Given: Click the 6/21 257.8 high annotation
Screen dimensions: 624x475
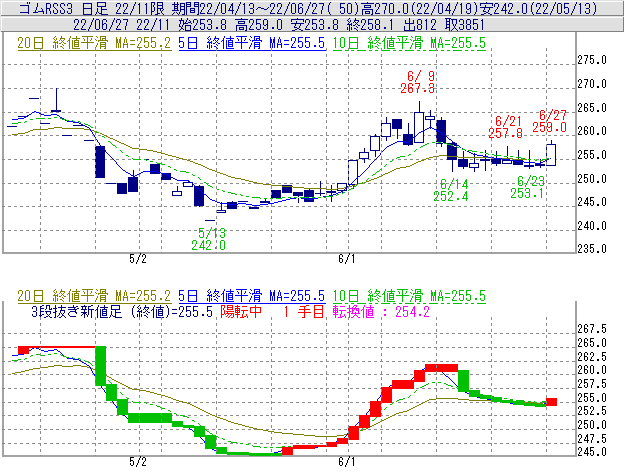Looking at the screenshot, I should (x=506, y=127).
